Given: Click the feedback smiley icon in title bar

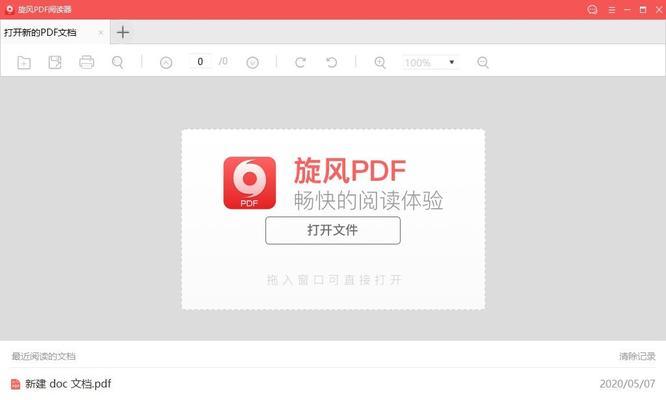Looking at the screenshot, I should coord(592,9).
